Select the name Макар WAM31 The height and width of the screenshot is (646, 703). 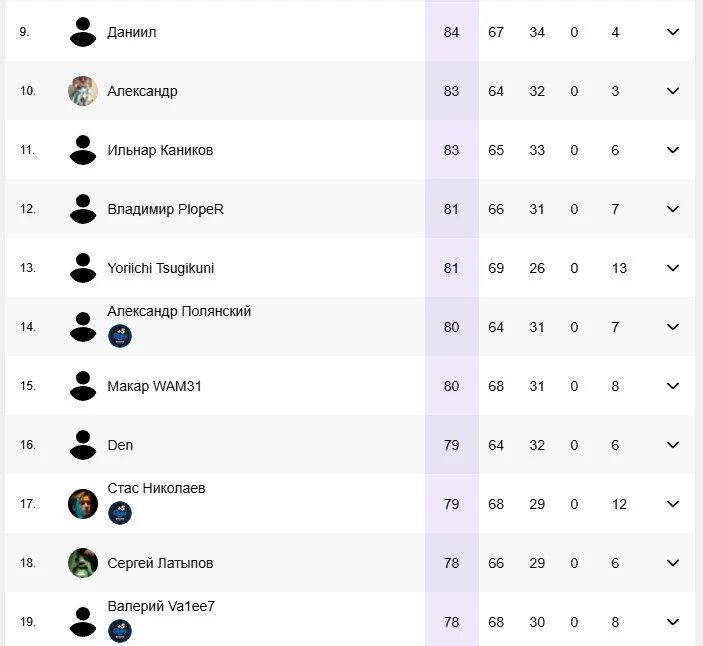(154, 386)
